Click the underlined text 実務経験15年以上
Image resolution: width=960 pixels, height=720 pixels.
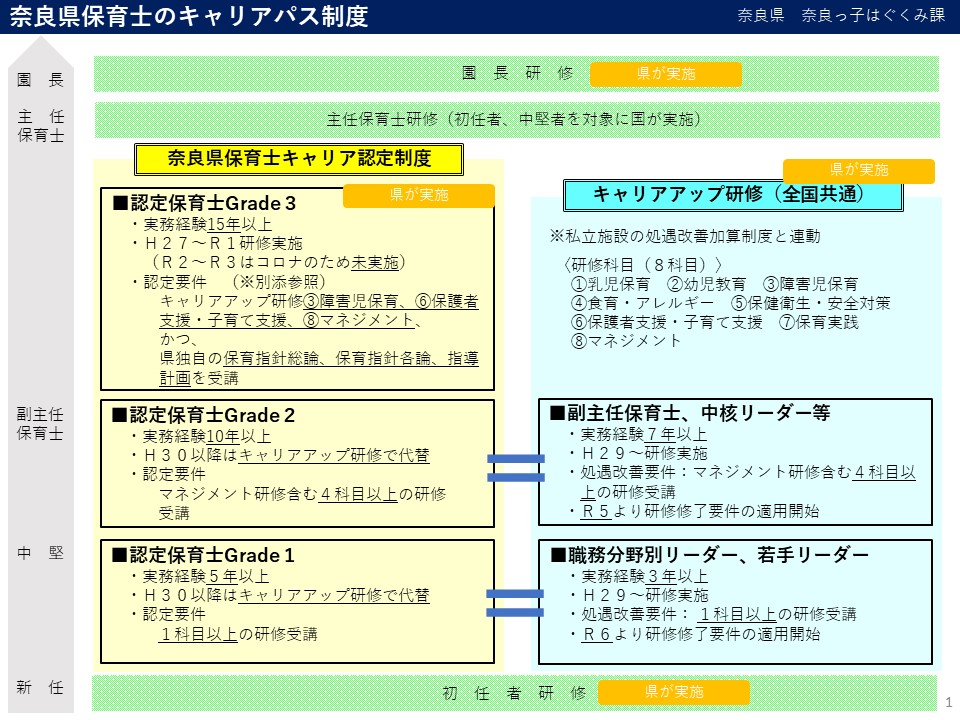[x=208, y=225]
